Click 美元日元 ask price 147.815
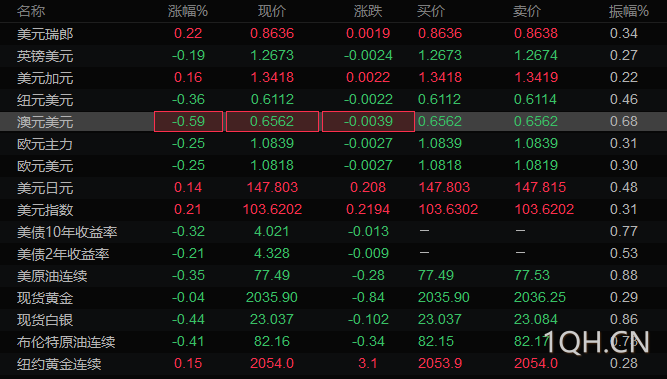Image resolution: width=667 pixels, height=379 pixels. [540, 187]
